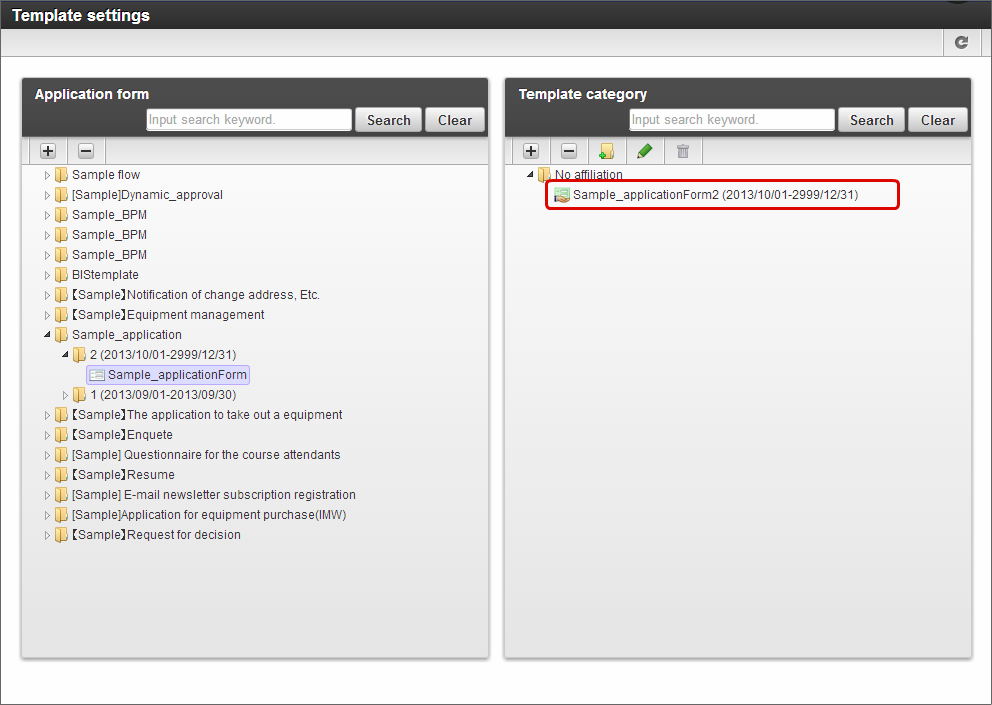The width and height of the screenshot is (992, 705).
Task: Click the Sample flow folder icon
Action: point(61,175)
